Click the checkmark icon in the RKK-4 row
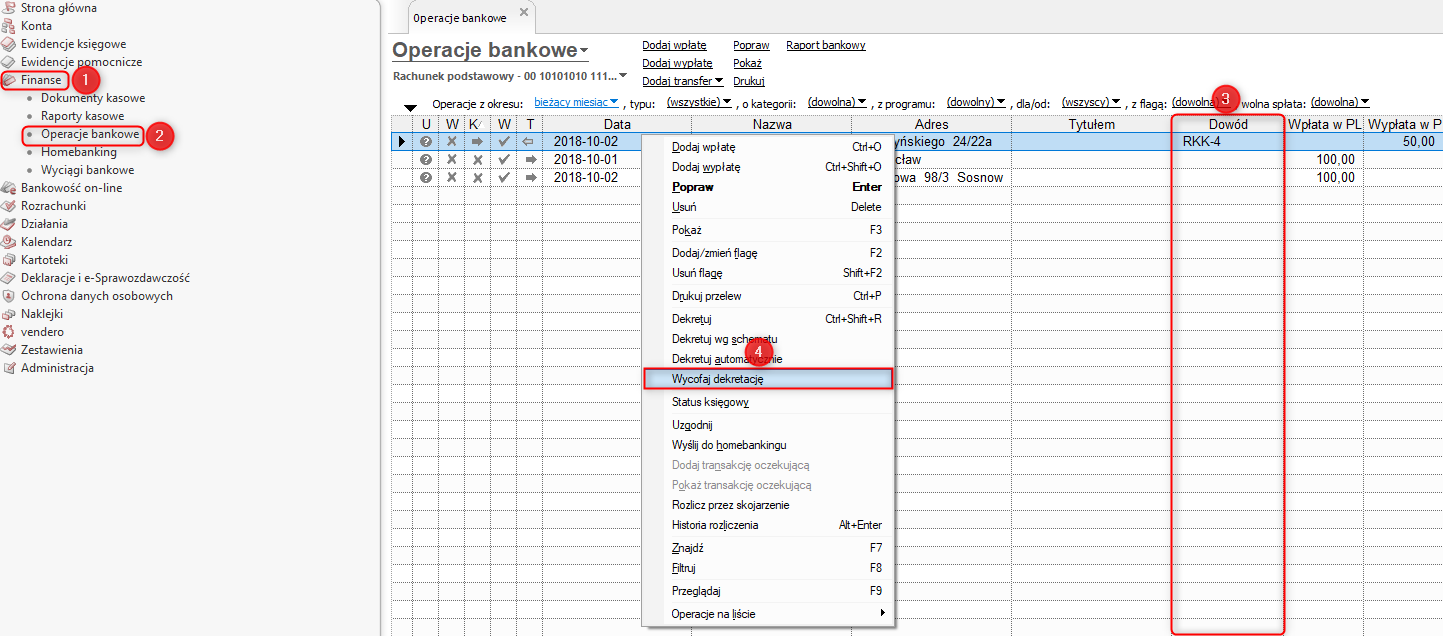Image resolution: width=1443 pixels, height=636 pixels. (x=504, y=142)
